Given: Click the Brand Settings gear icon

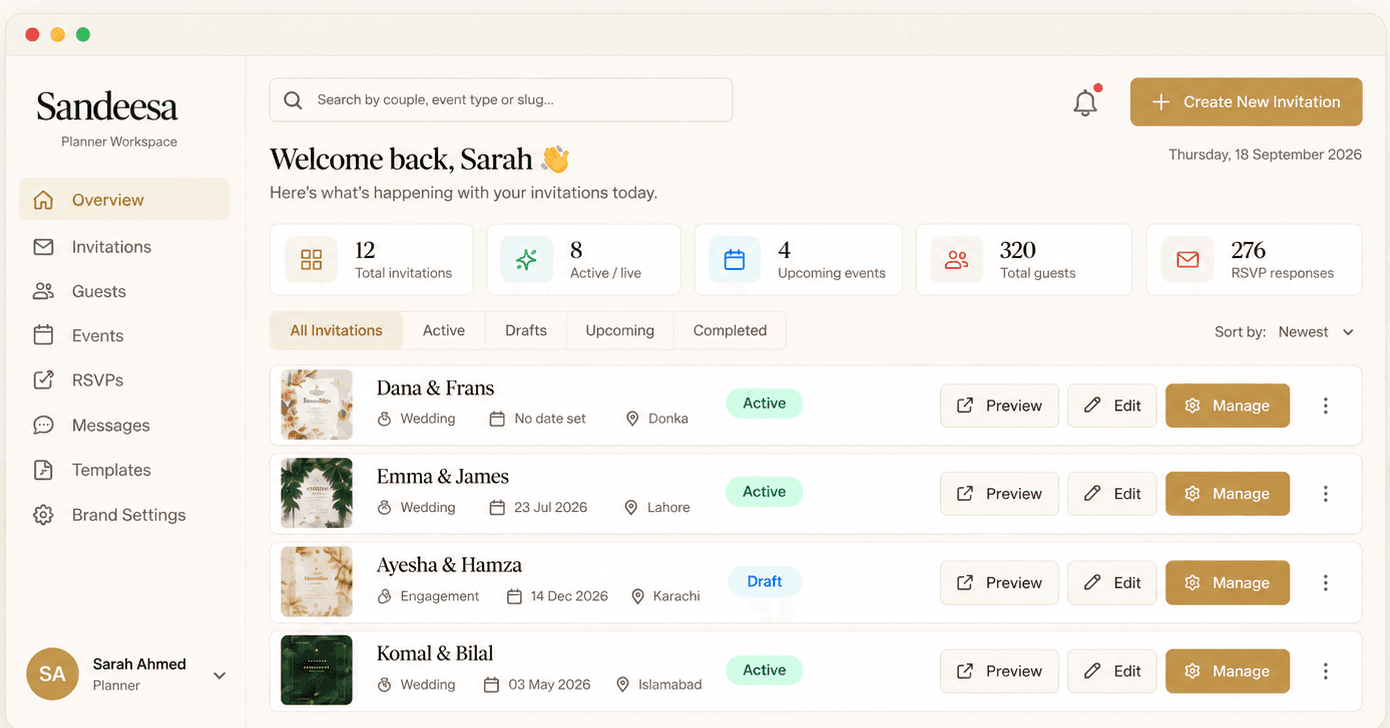Looking at the screenshot, I should pyautogui.click(x=43, y=515).
